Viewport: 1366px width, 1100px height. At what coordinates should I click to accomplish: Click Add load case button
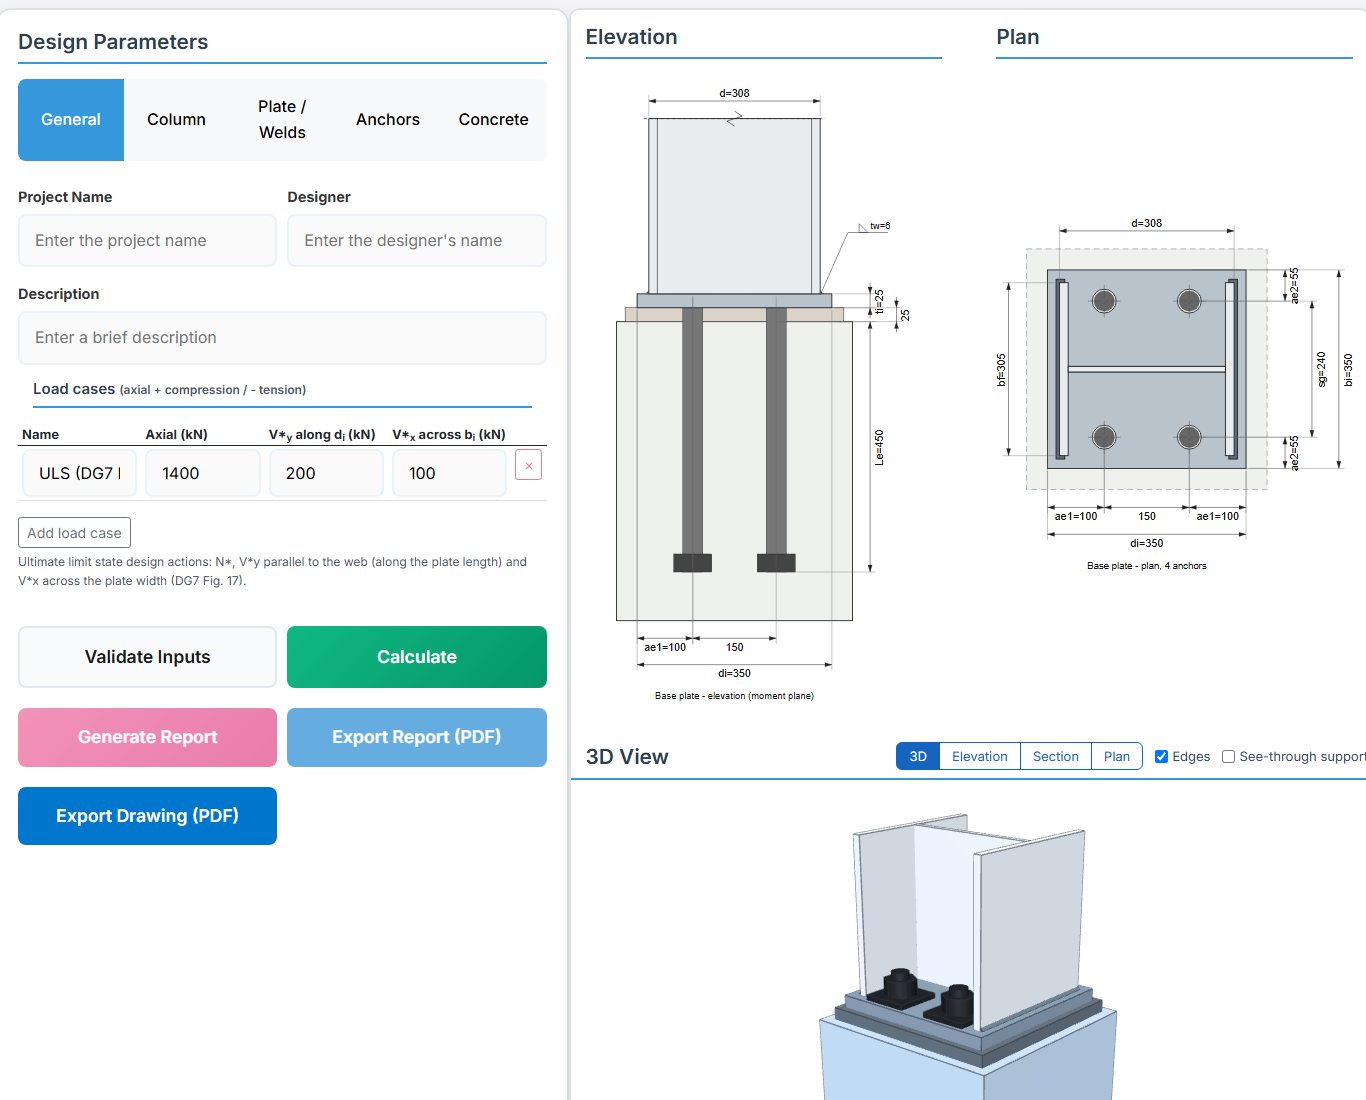tap(74, 533)
